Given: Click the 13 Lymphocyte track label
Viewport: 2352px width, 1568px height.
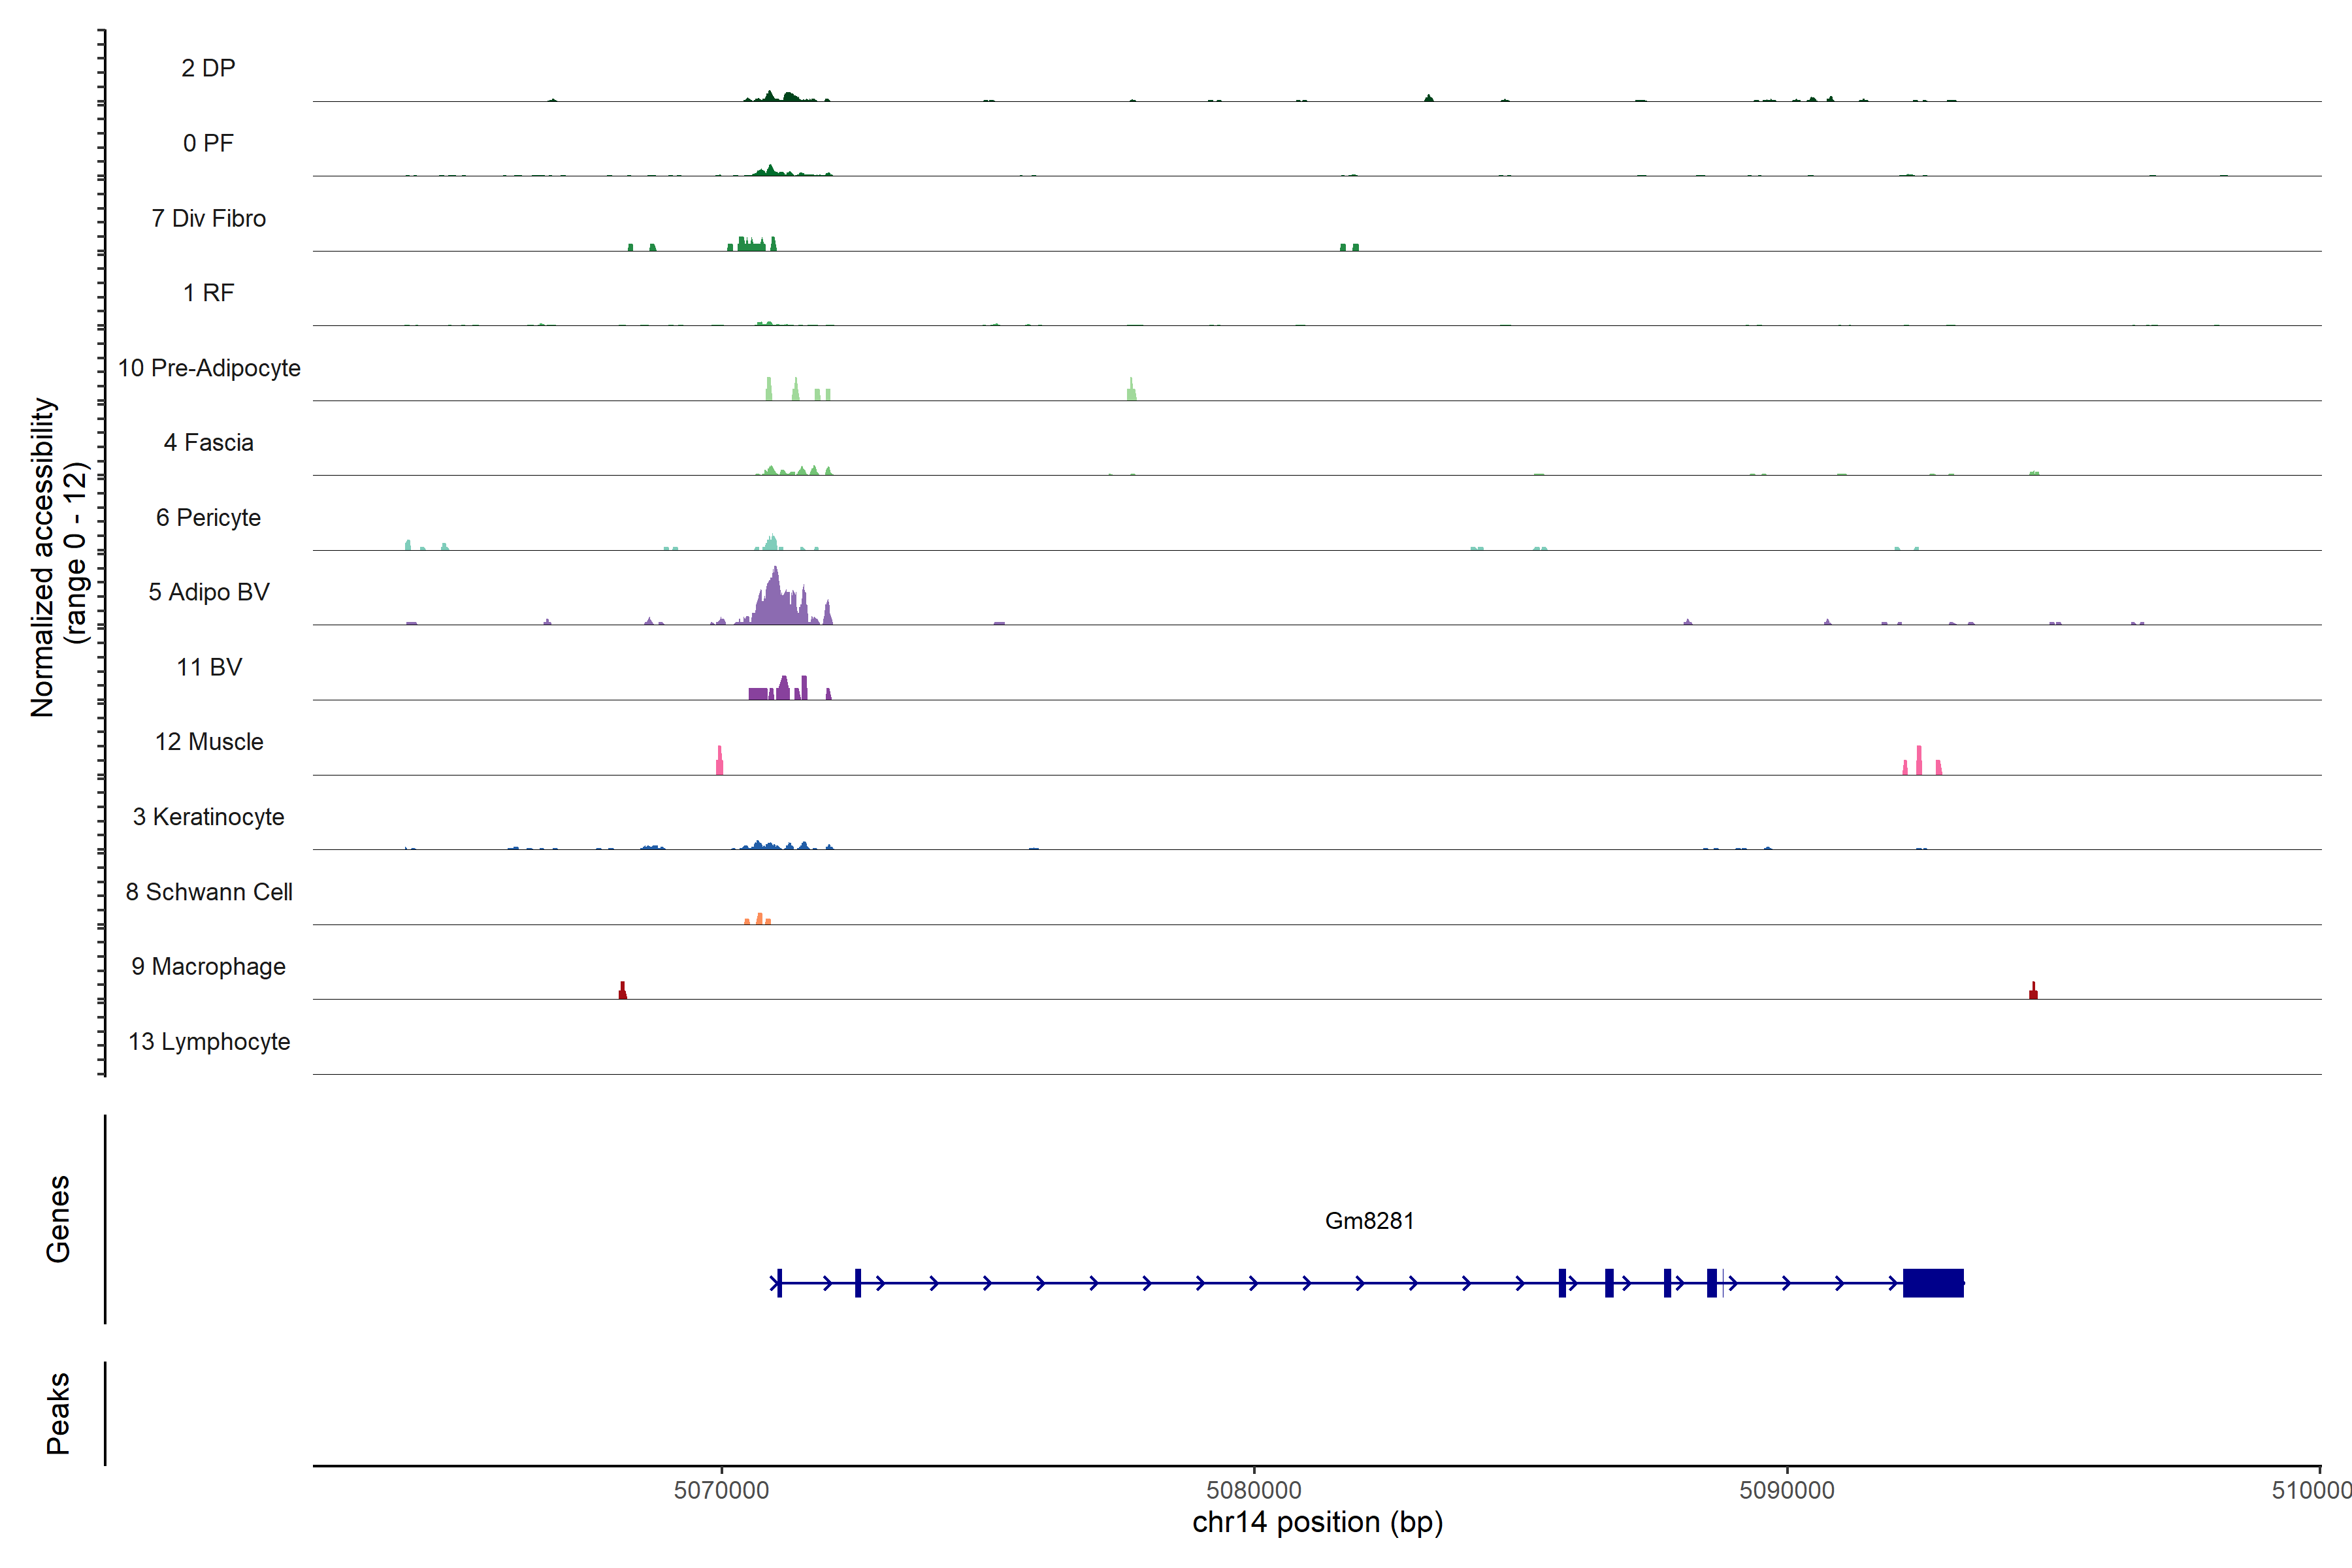Looking at the screenshot, I should [x=209, y=1042].
